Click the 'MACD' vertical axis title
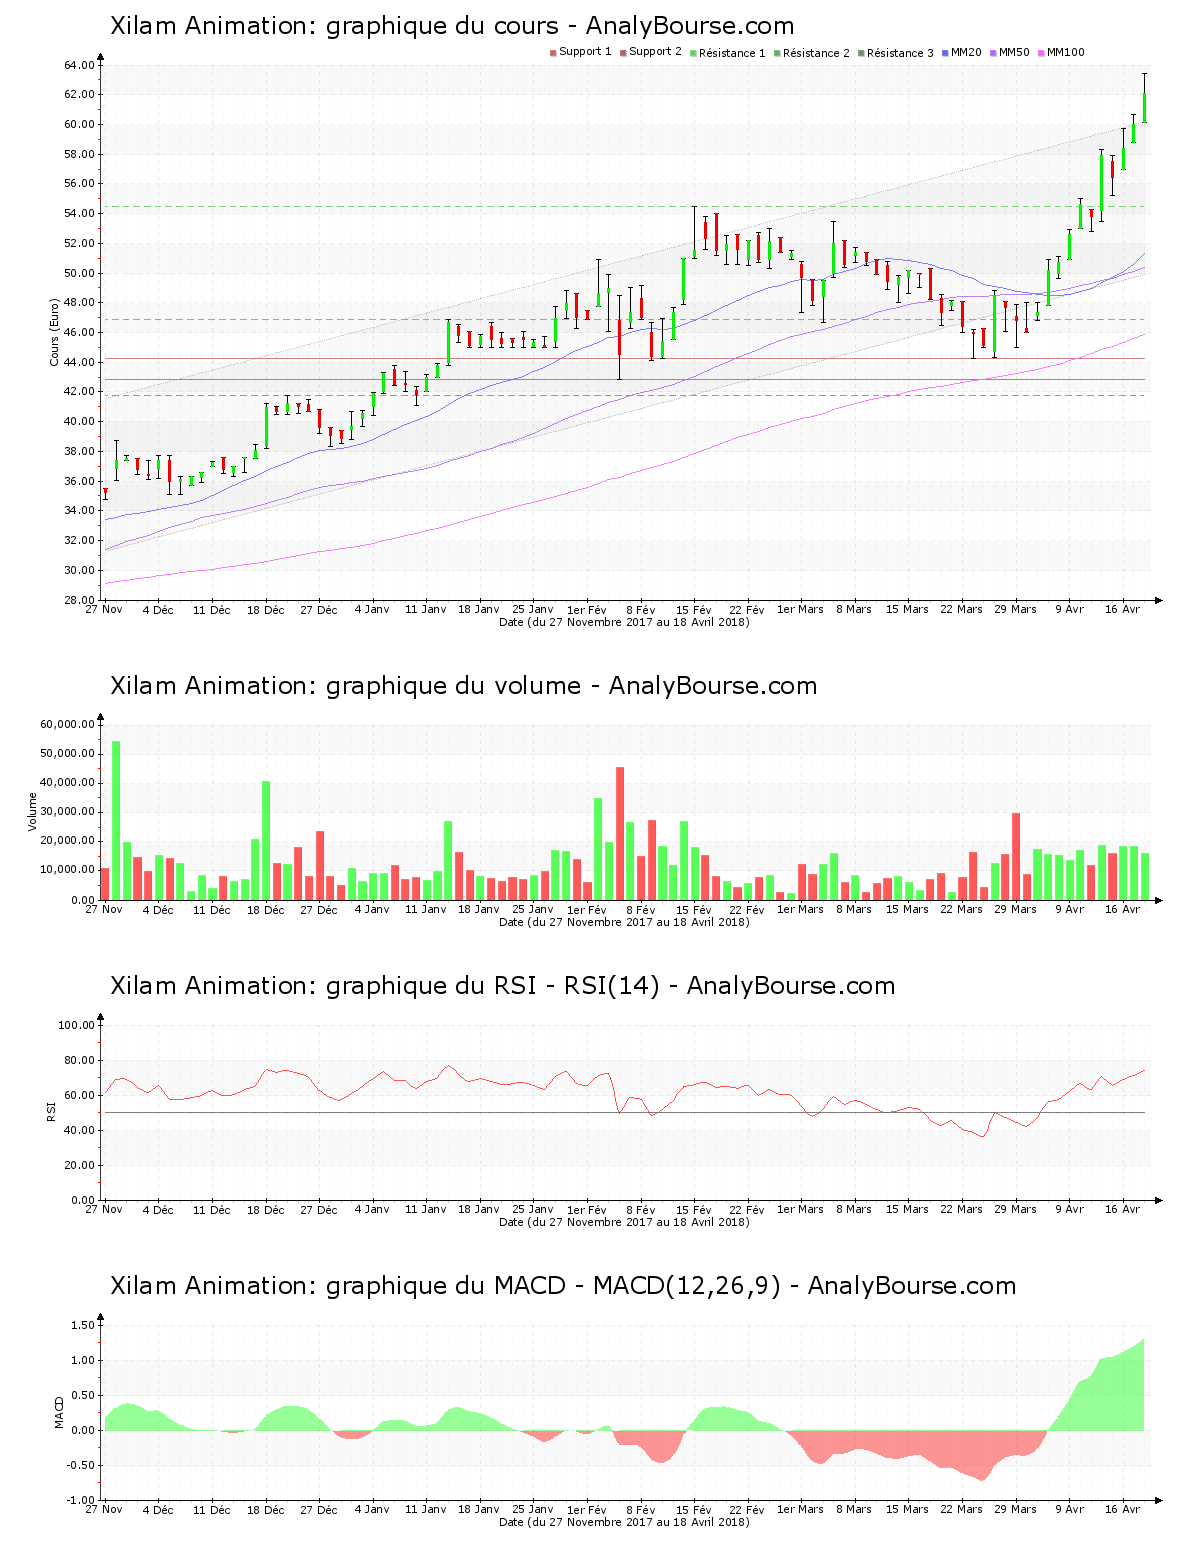1200x1550 pixels. (59, 1412)
